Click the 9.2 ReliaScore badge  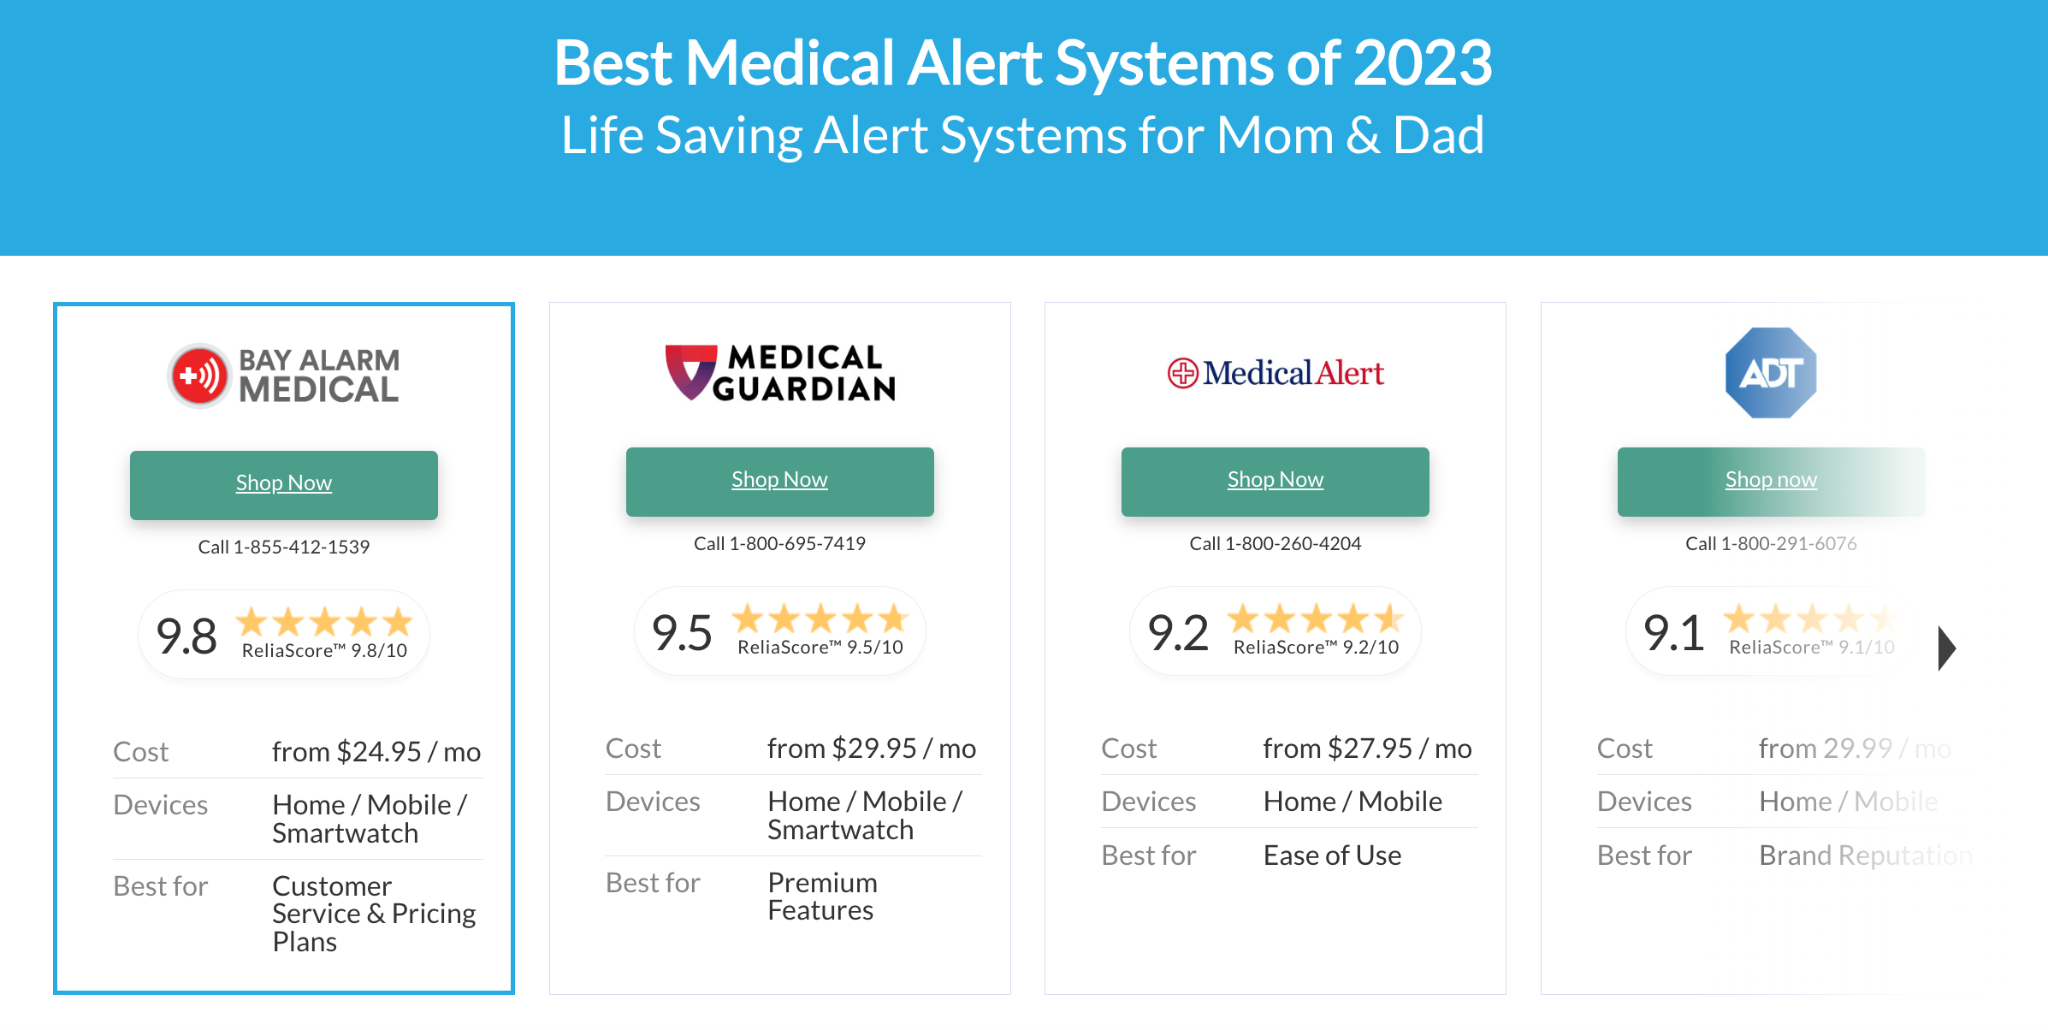(x=1276, y=631)
